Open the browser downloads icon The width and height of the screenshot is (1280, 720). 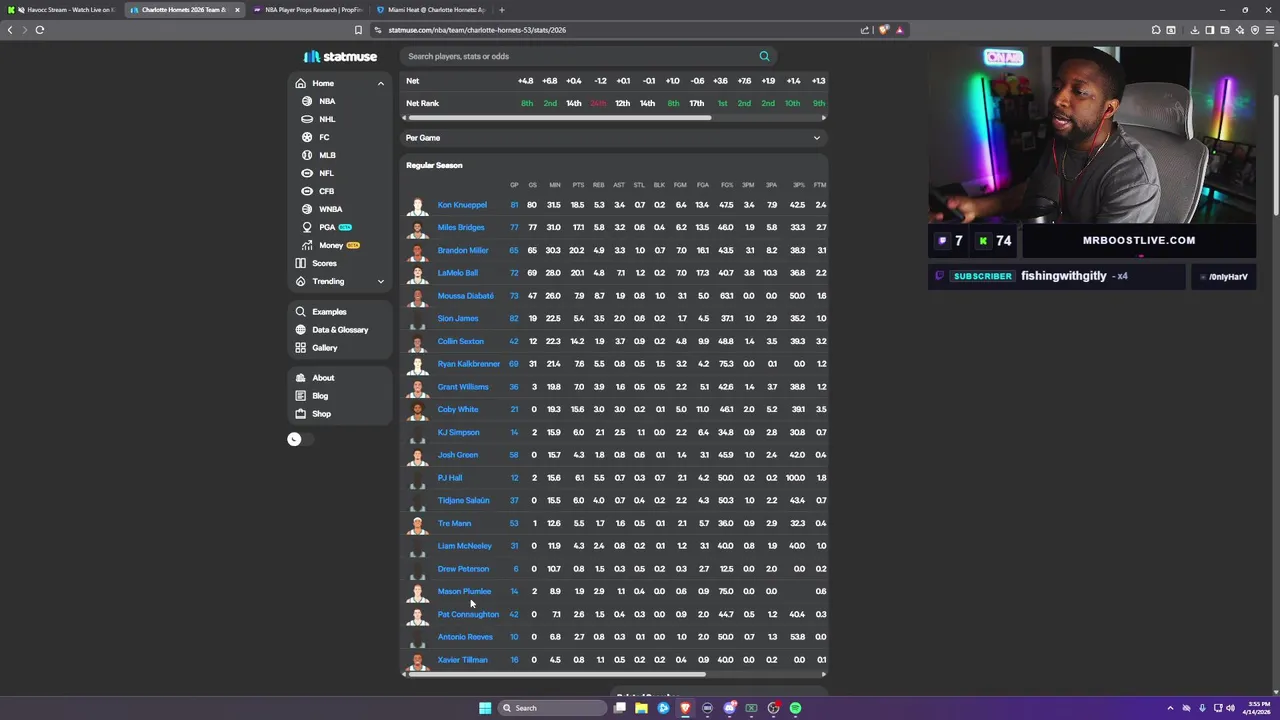[x=1194, y=30]
